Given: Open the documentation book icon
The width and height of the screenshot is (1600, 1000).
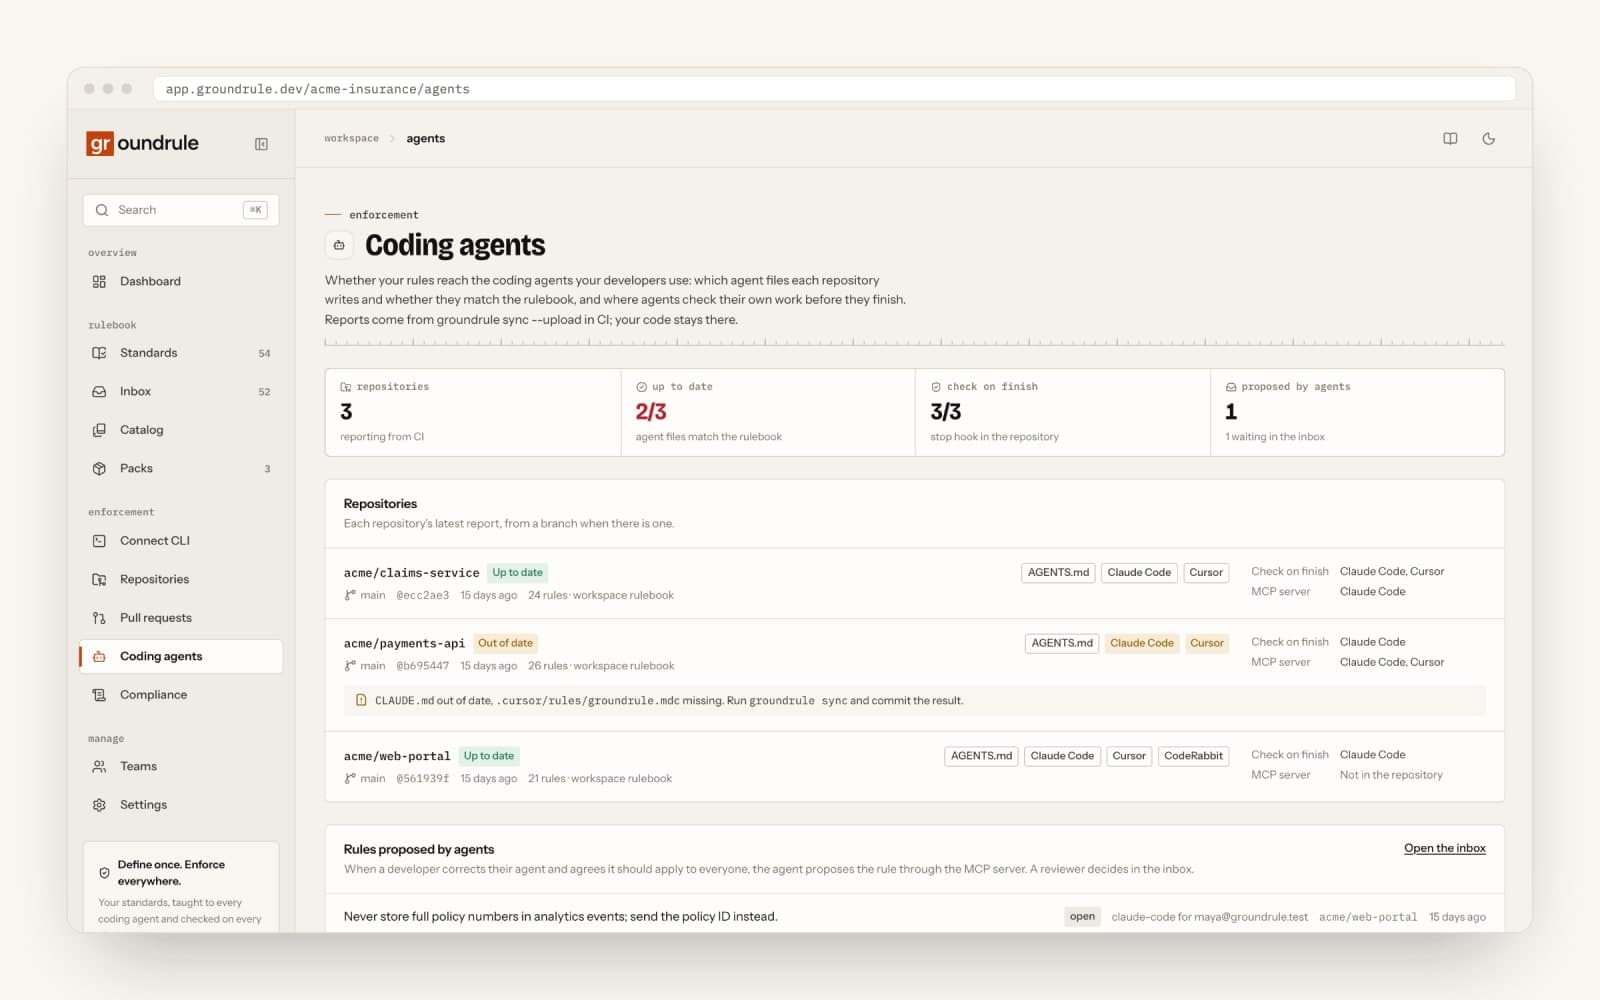Looking at the screenshot, I should click(x=1450, y=139).
